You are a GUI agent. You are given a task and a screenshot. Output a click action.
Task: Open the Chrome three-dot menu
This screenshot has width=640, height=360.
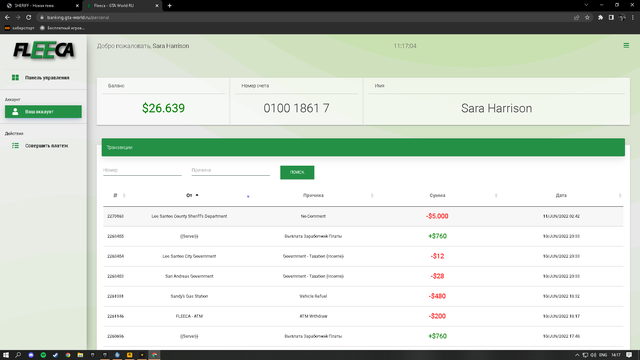633,18
